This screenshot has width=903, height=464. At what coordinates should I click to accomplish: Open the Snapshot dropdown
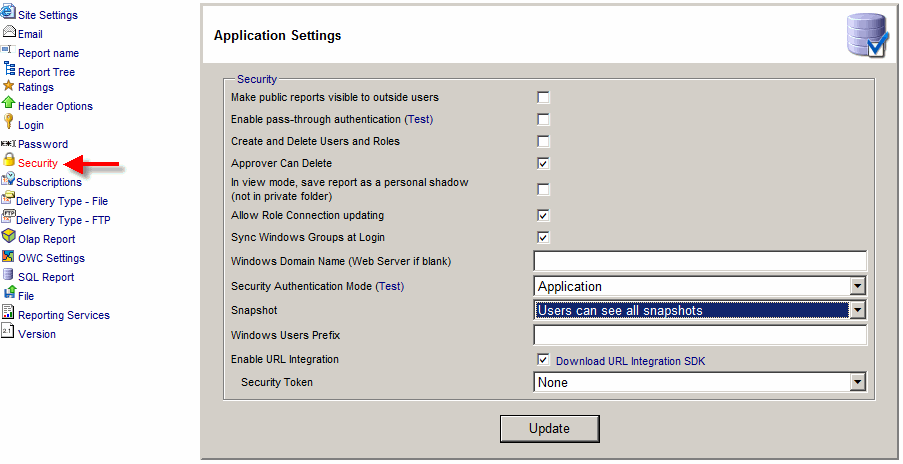point(700,310)
